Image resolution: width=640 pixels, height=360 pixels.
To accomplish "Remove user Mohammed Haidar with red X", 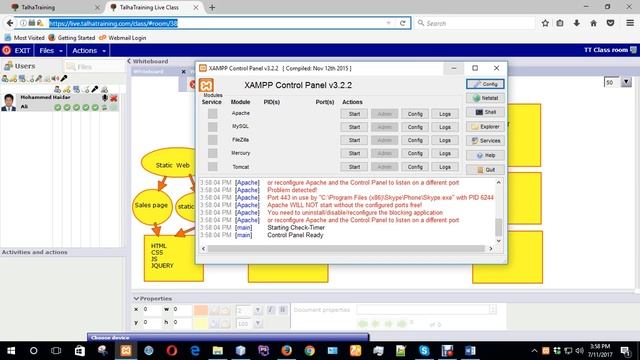I will (114, 98).
